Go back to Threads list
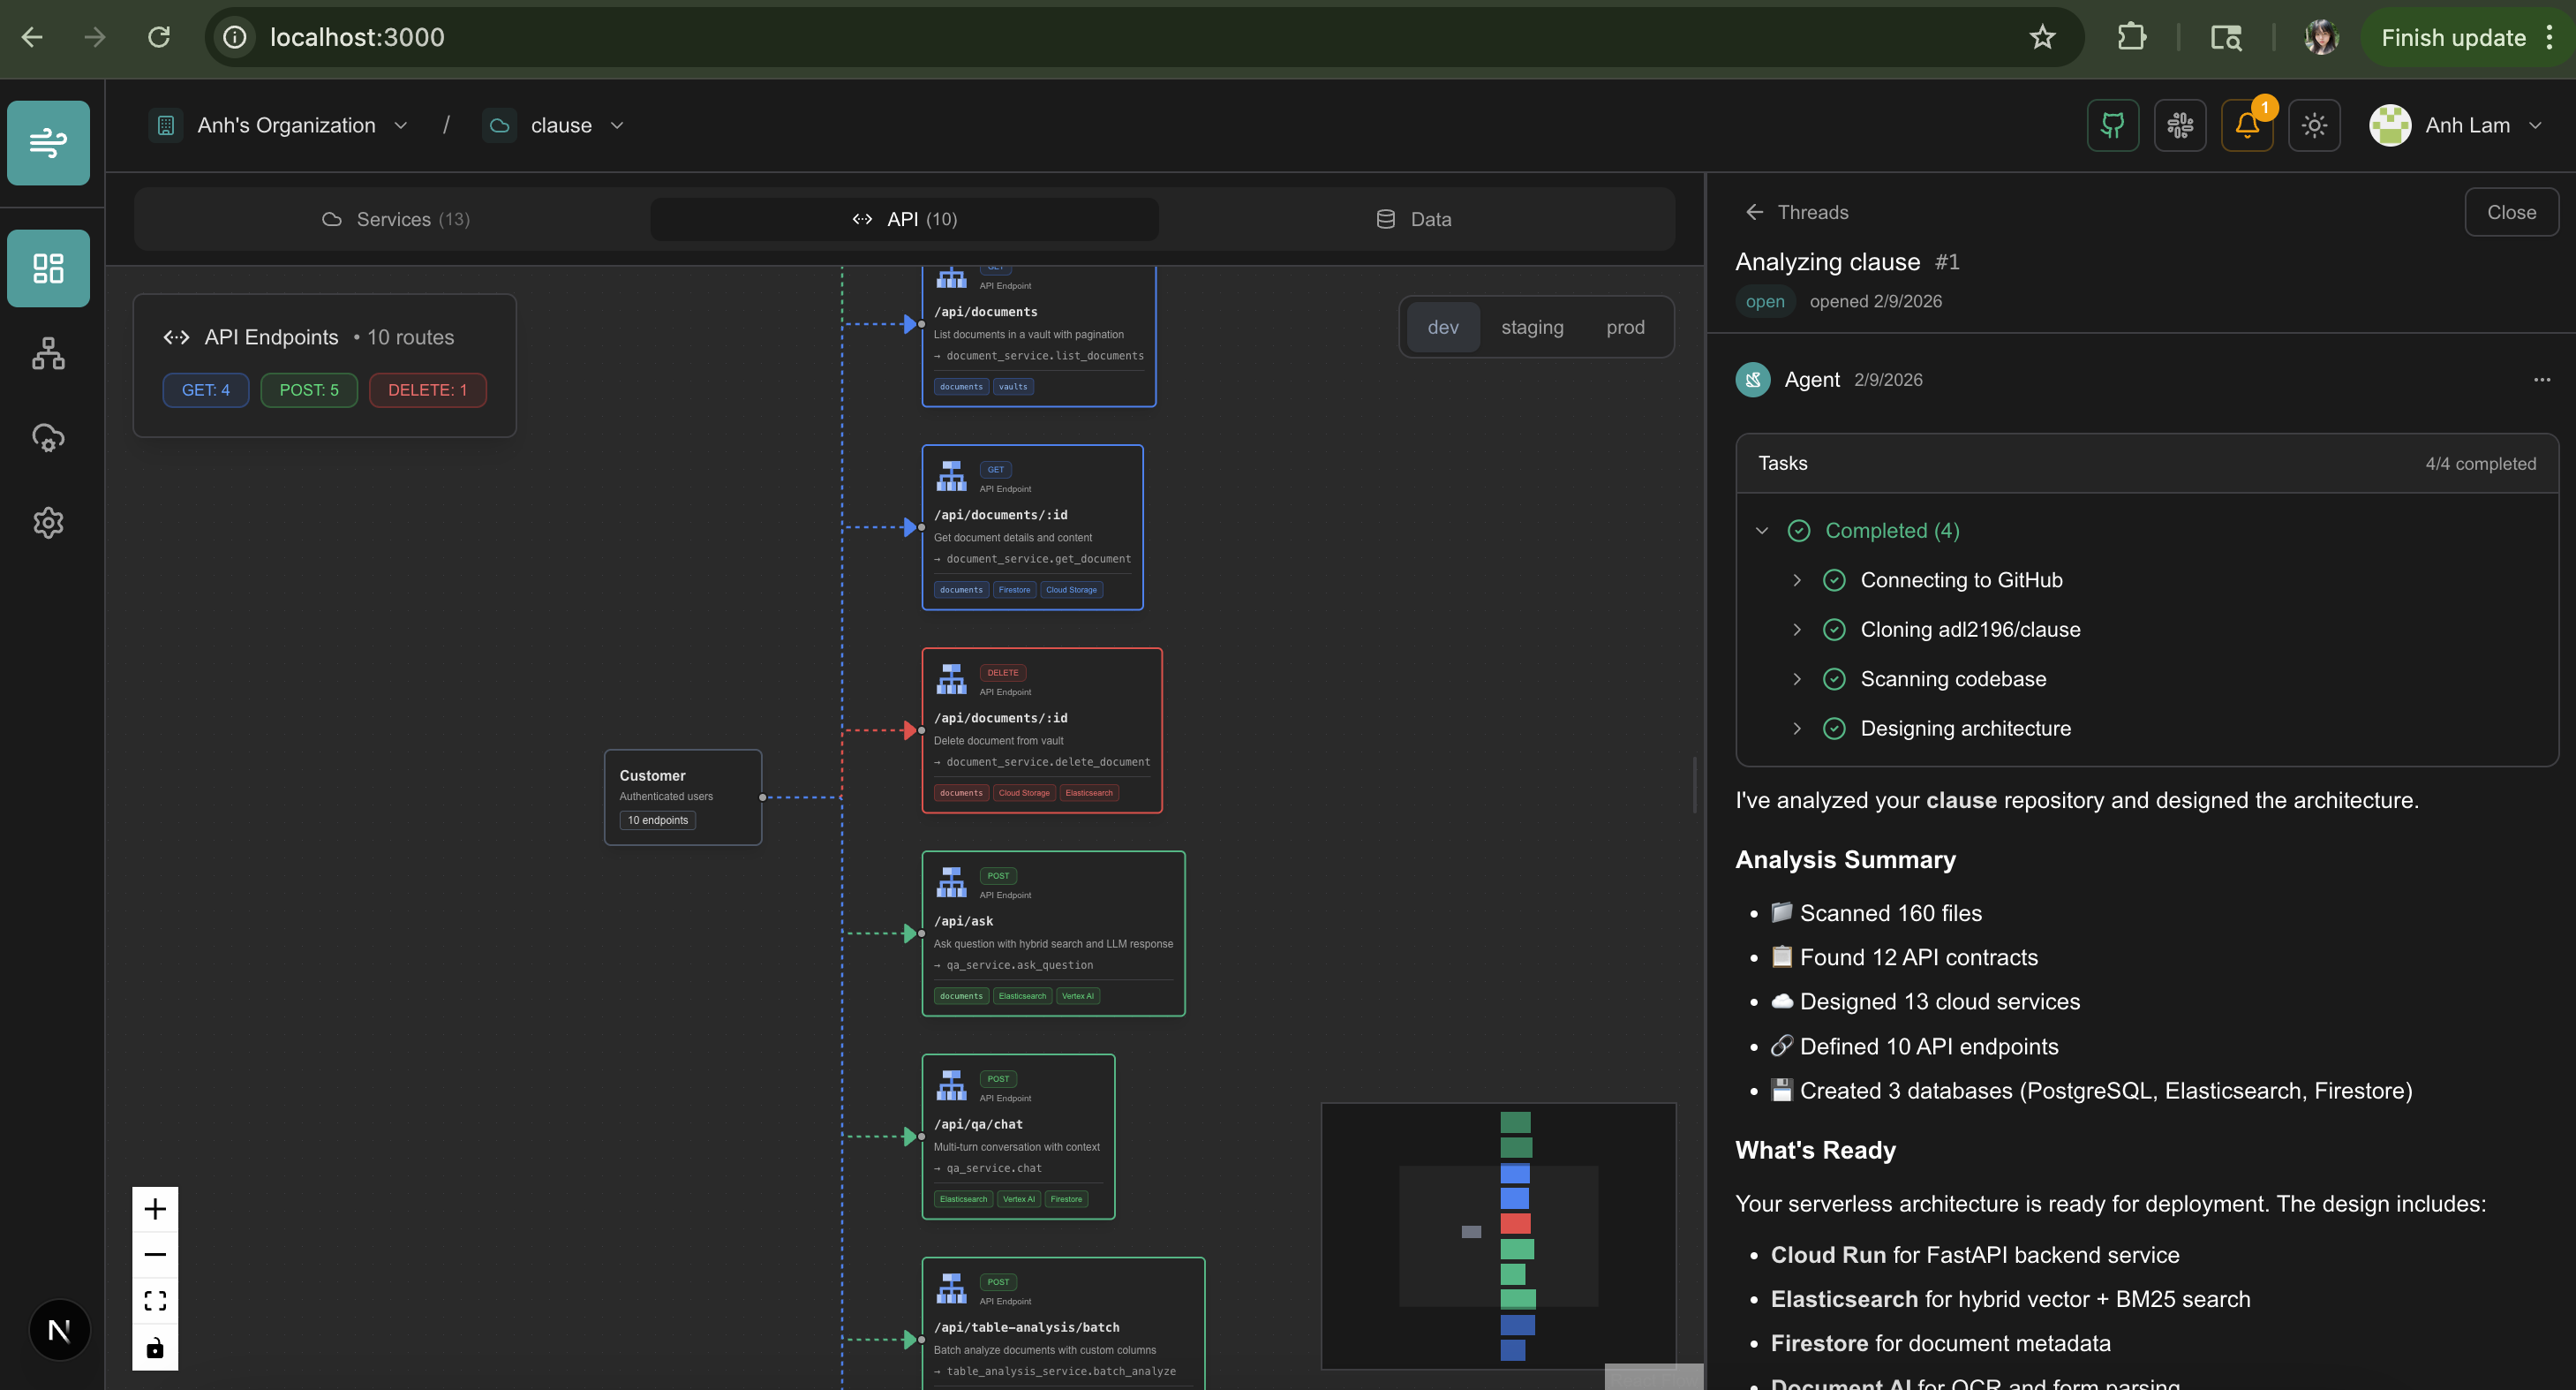Image resolution: width=2576 pixels, height=1390 pixels. coord(1797,212)
